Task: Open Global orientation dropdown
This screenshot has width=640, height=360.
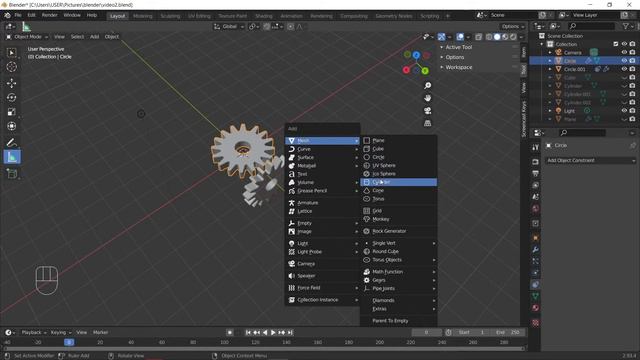Action: 229,27
